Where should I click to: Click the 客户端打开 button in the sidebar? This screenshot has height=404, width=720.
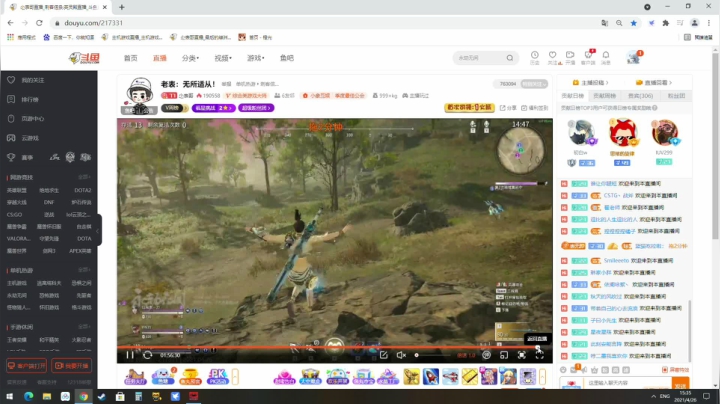pos(27,365)
